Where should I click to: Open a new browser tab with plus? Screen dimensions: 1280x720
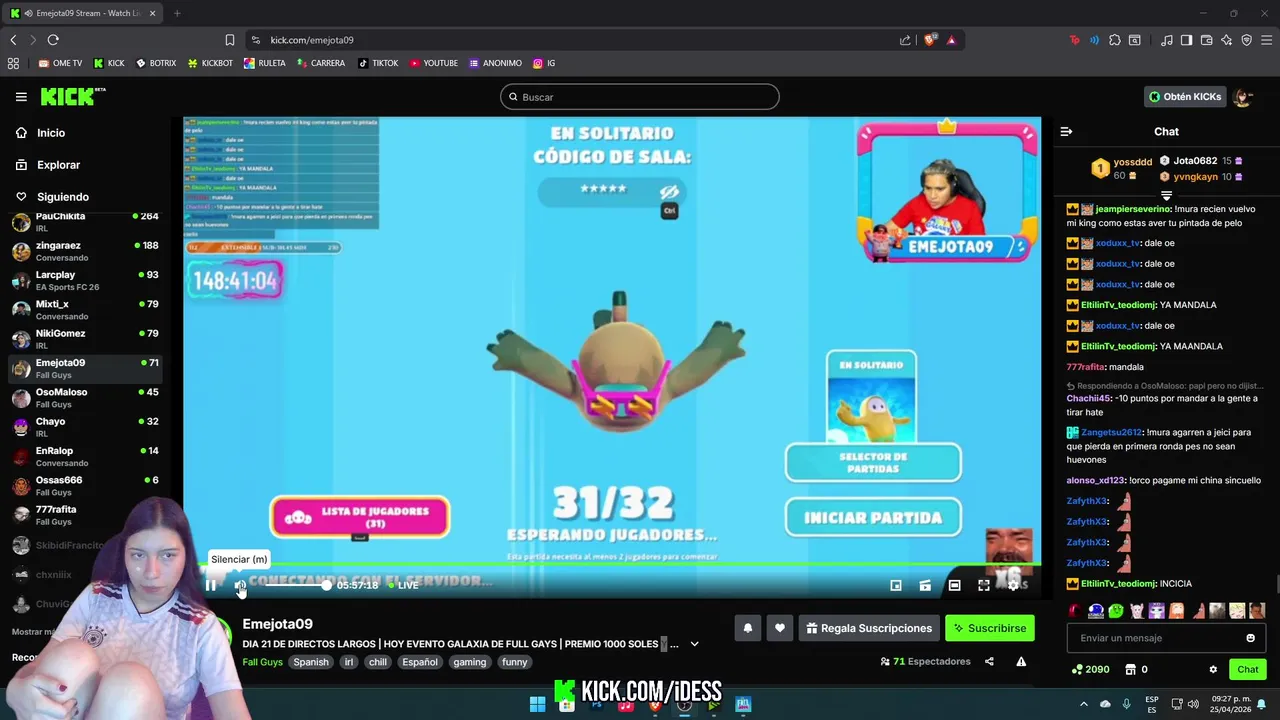click(177, 13)
